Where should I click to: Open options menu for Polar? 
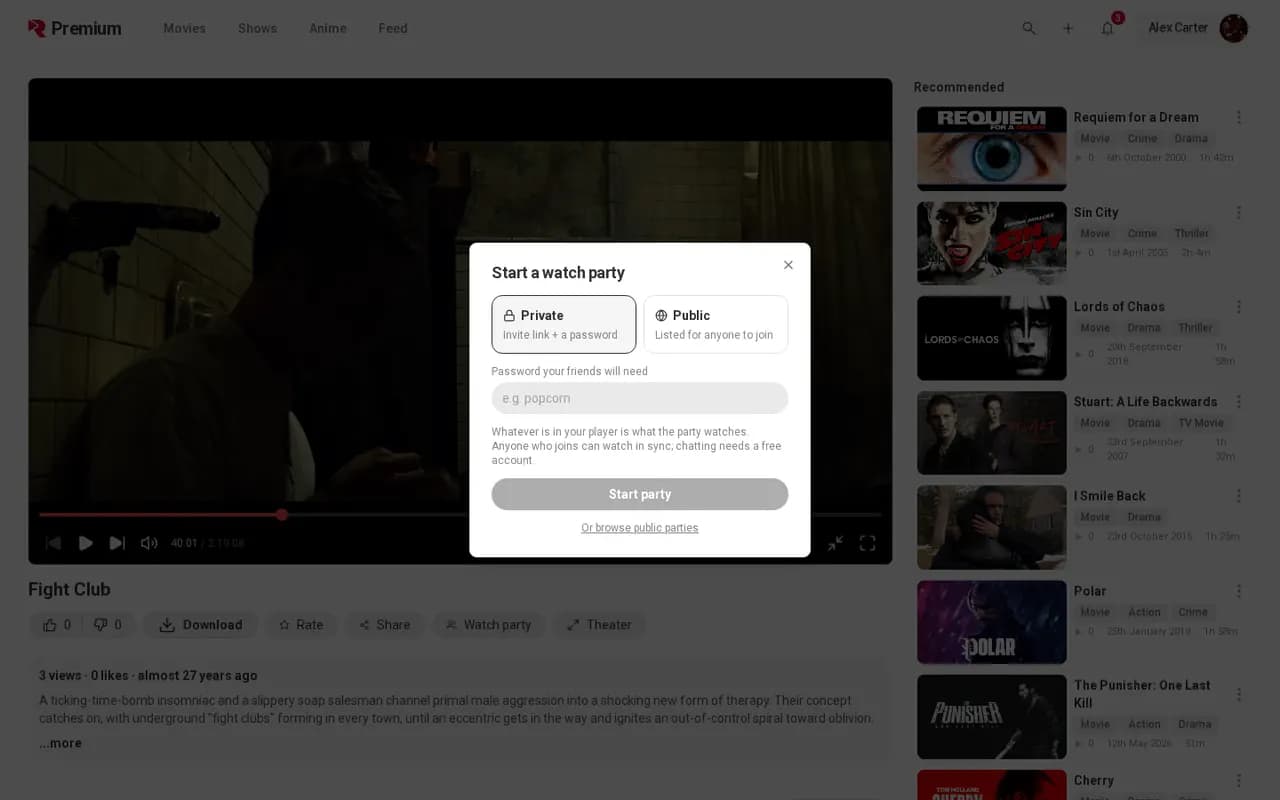pos(1239,591)
